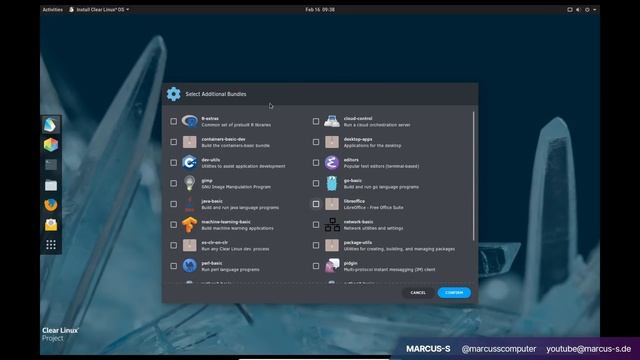640x360 pixels.
Task: Check the go-basic bundle
Action: pyautogui.click(x=316, y=183)
